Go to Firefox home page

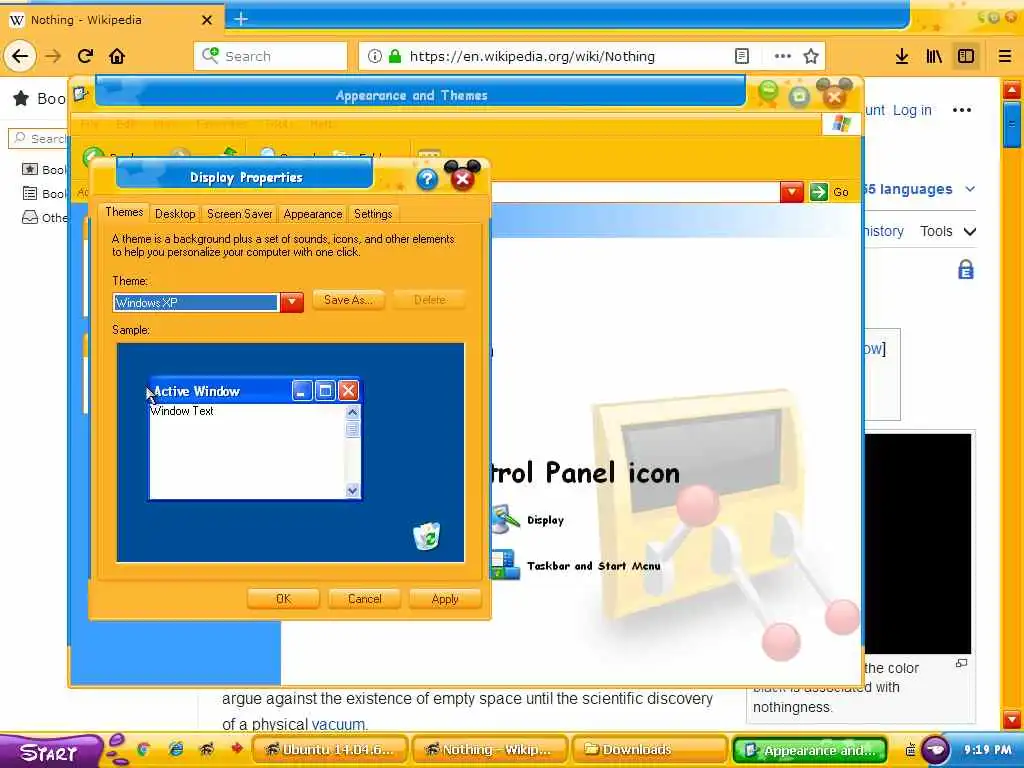pos(117,56)
